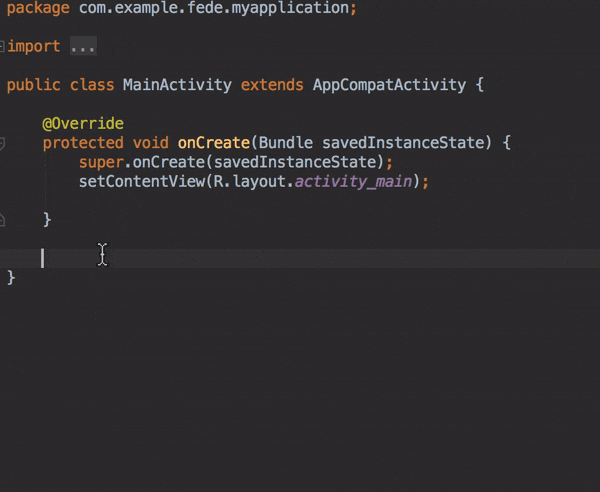Image resolution: width=600 pixels, height=492 pixels.
Task: Click 'R.layout' in the setContentView call
Action: click(249, 181)
